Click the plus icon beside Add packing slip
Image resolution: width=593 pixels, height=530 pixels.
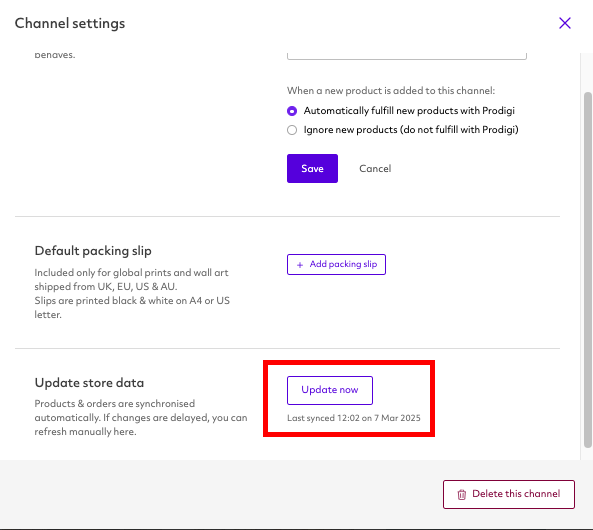[x=300, y=265]
